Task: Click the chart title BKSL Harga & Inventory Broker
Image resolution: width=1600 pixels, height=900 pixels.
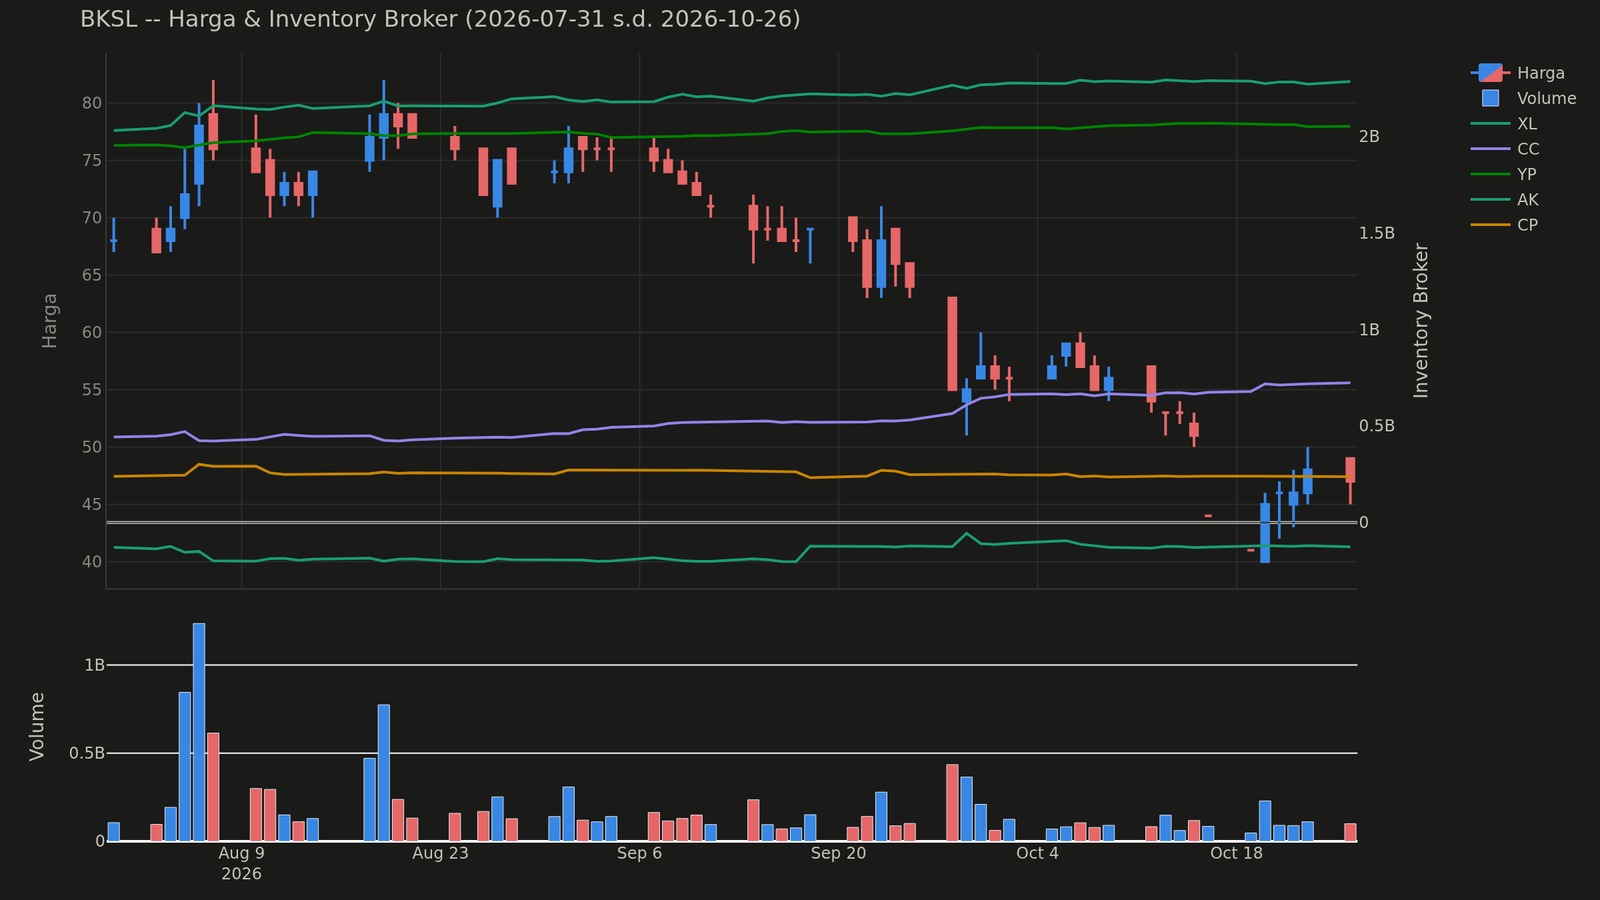Action: [x=440, y=20]
